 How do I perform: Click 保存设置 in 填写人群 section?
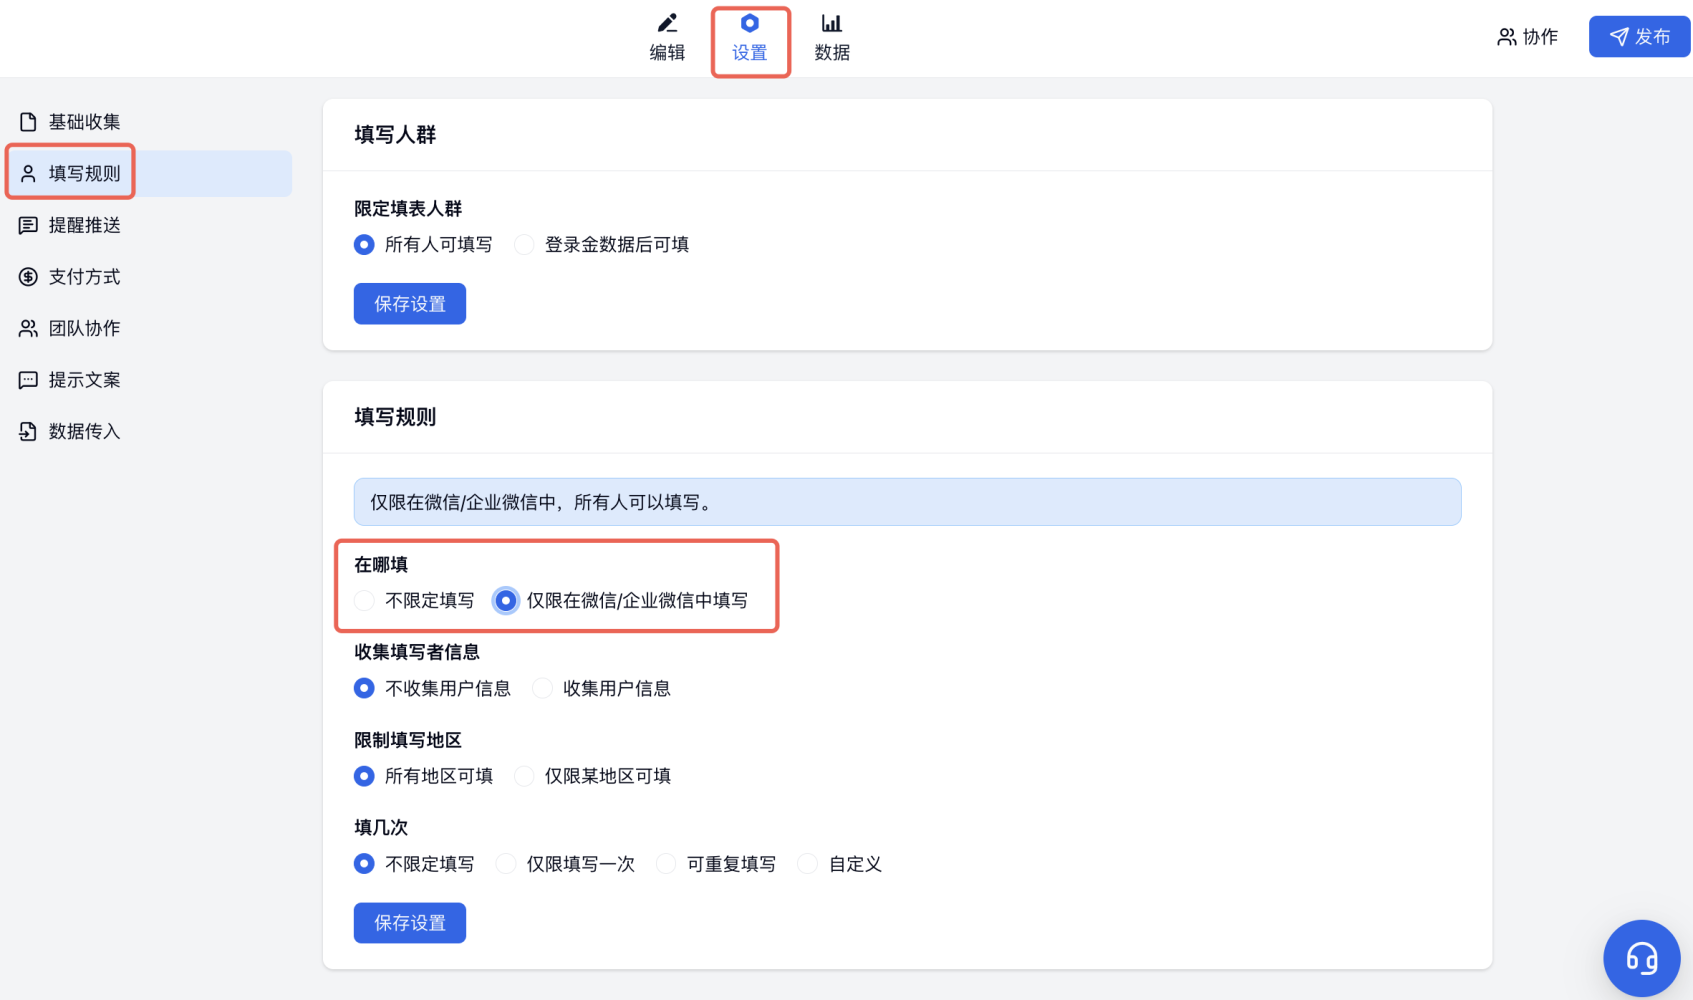click(x=410, y=304)
